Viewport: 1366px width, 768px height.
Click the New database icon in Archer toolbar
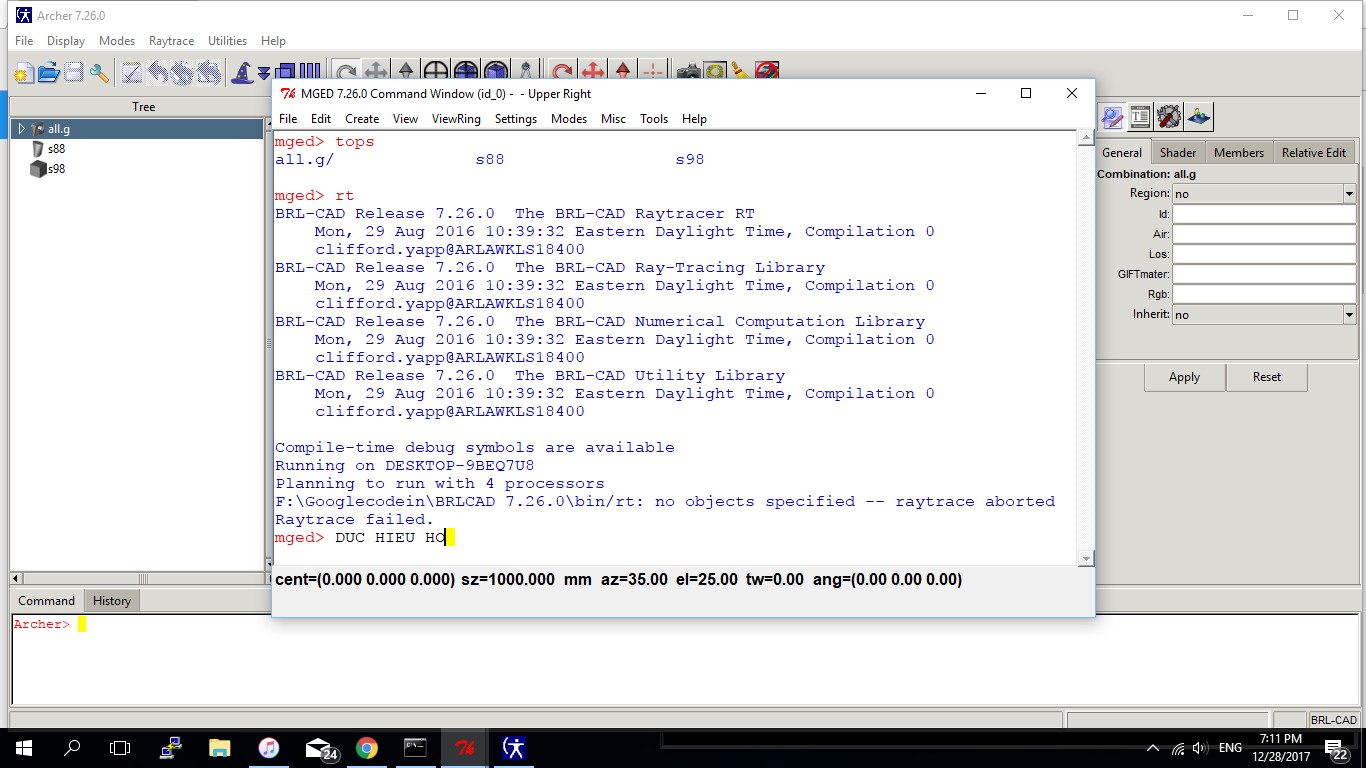24,72
